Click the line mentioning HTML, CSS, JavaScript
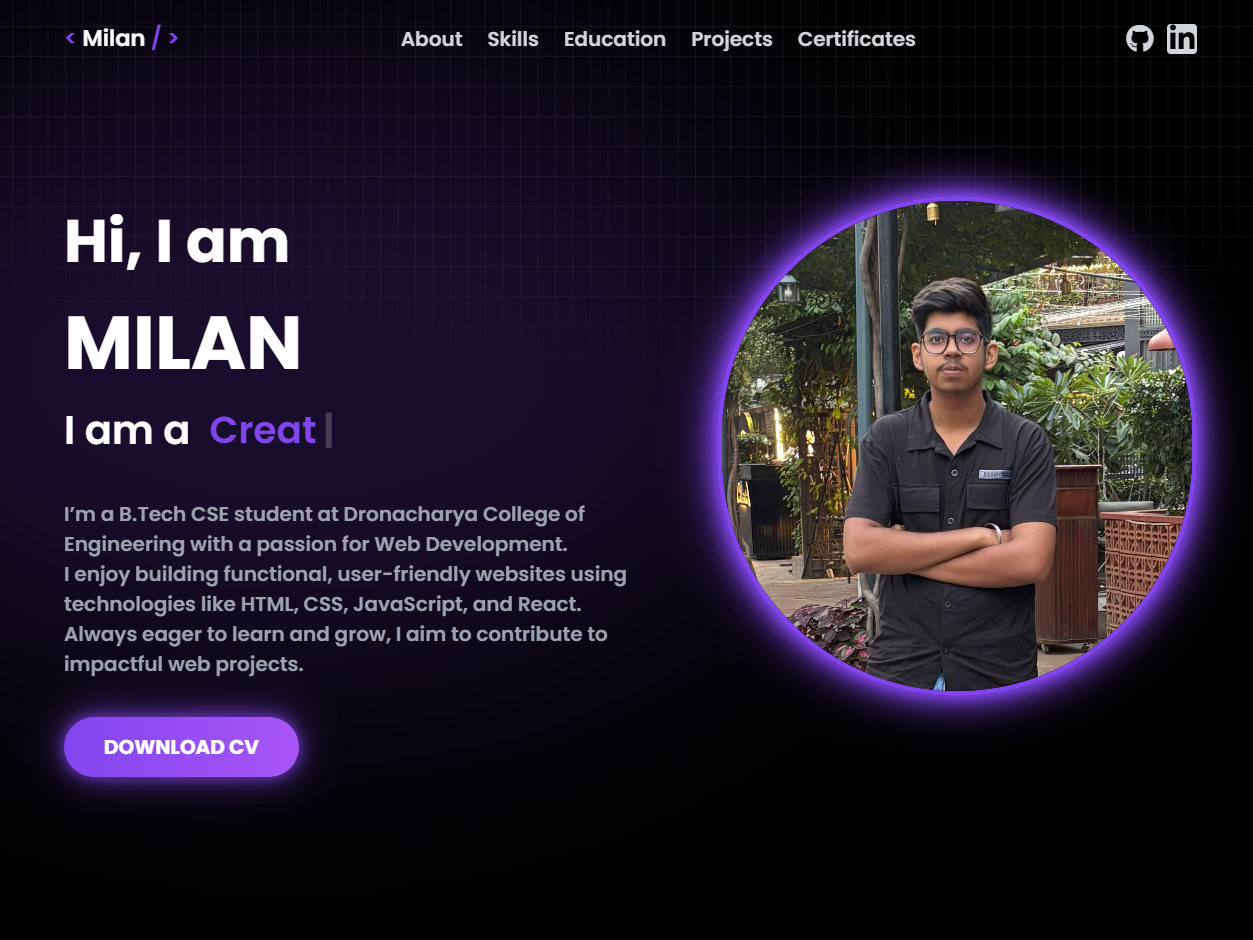 pos(323,604)
